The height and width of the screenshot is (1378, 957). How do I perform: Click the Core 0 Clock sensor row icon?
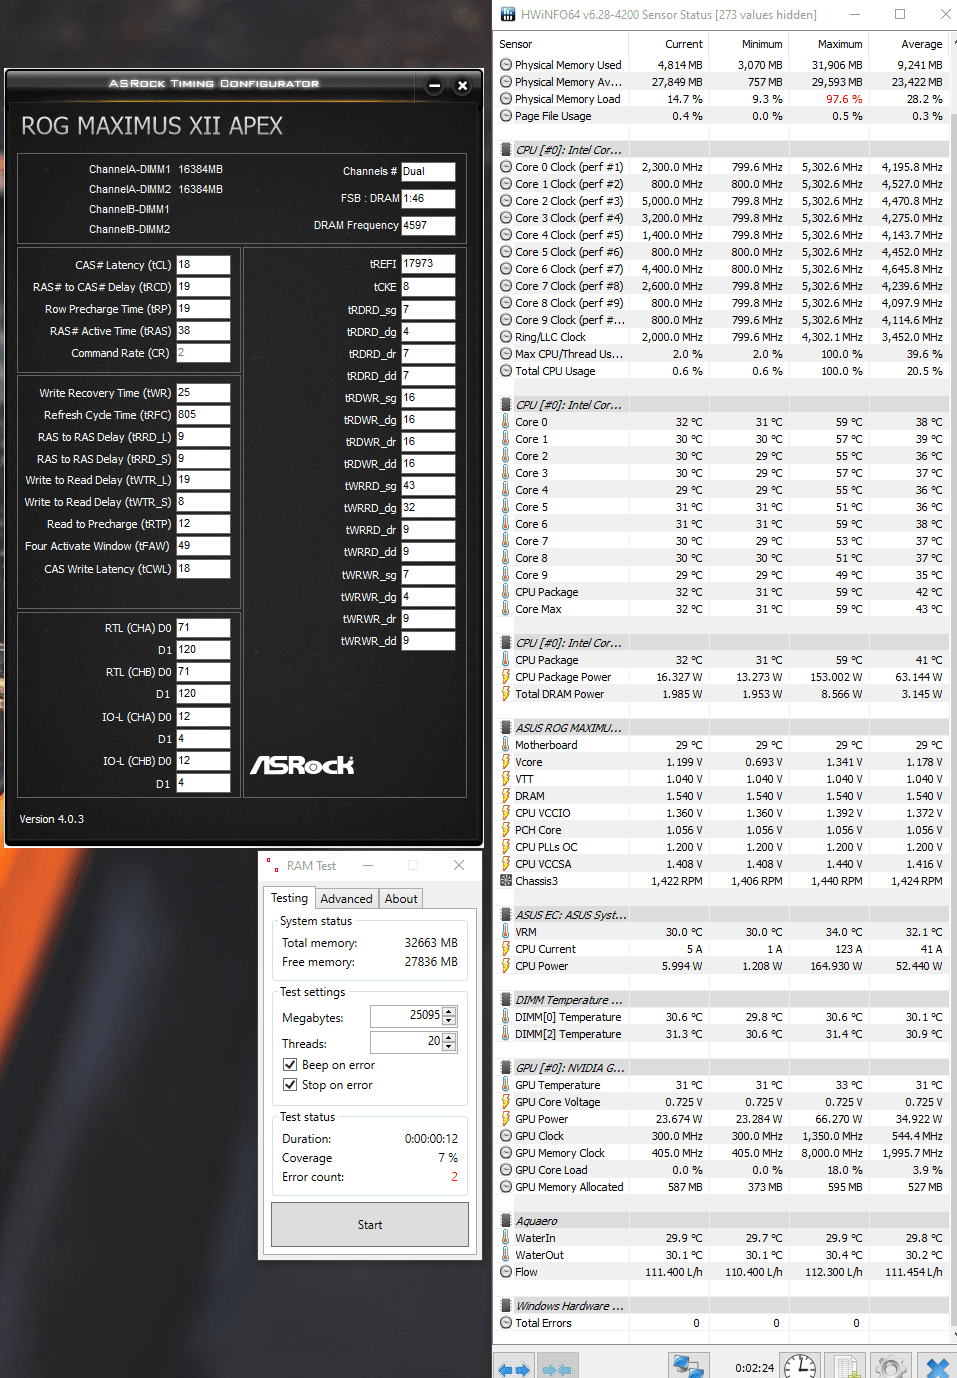click(x=506, y=167)
